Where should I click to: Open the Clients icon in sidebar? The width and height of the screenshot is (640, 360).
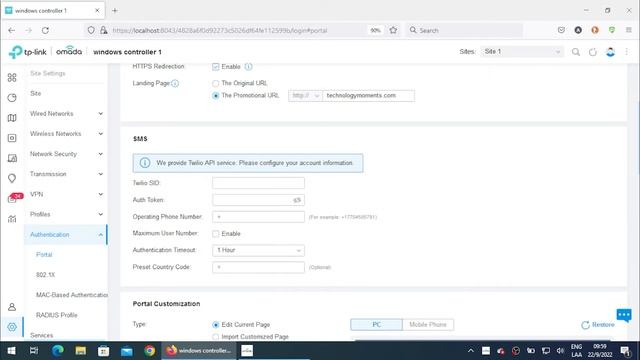[12, 158]
